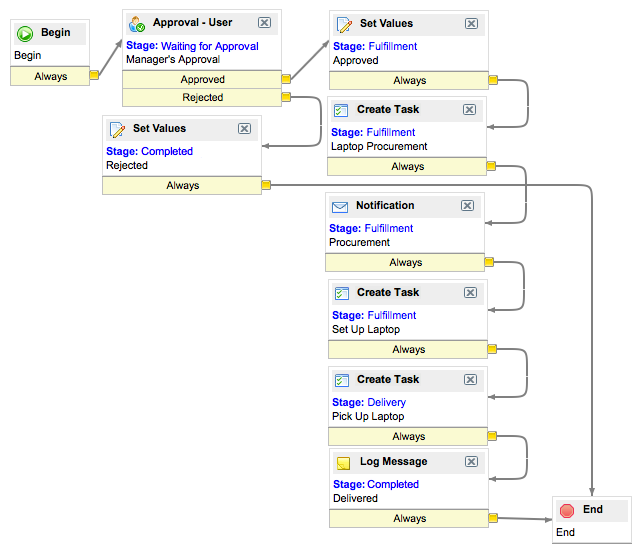Click the red End stop icon
The image size is (640, 555).
pyautogui.click(x=567, y=511)
